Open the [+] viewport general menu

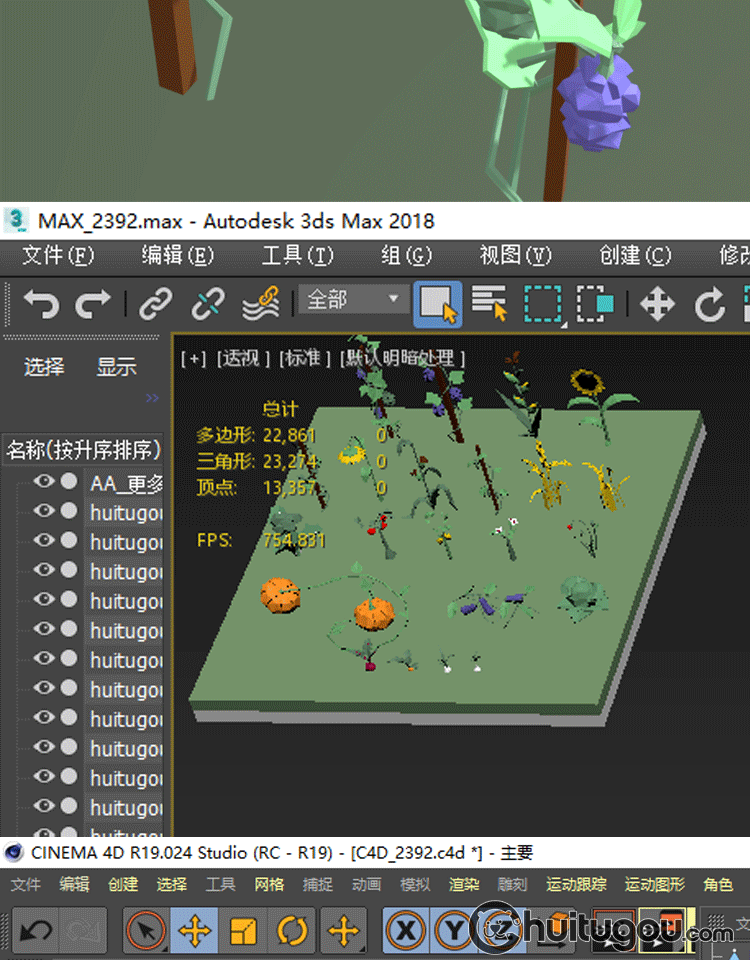click(x=193, y=358)
